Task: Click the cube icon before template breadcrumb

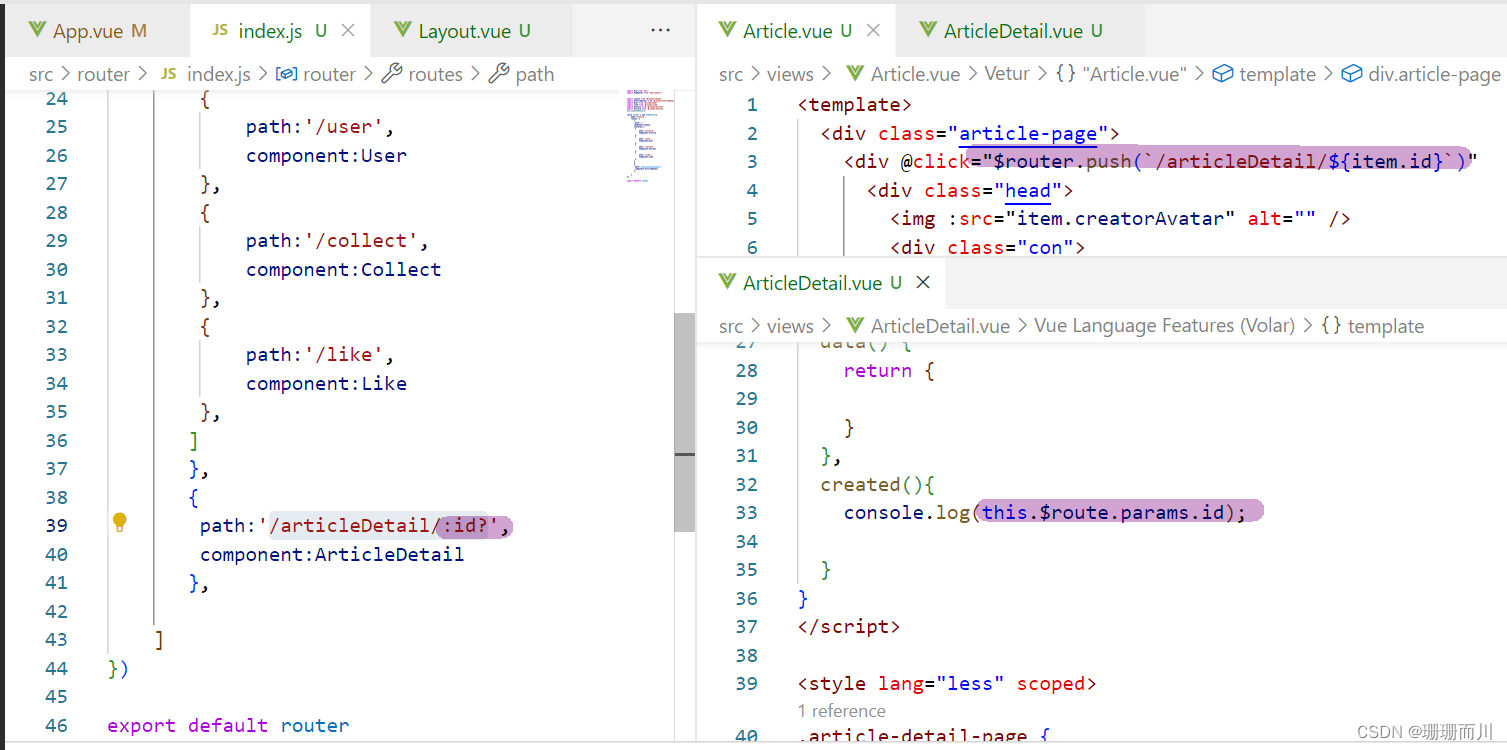Action: (x=1222, y=74)
